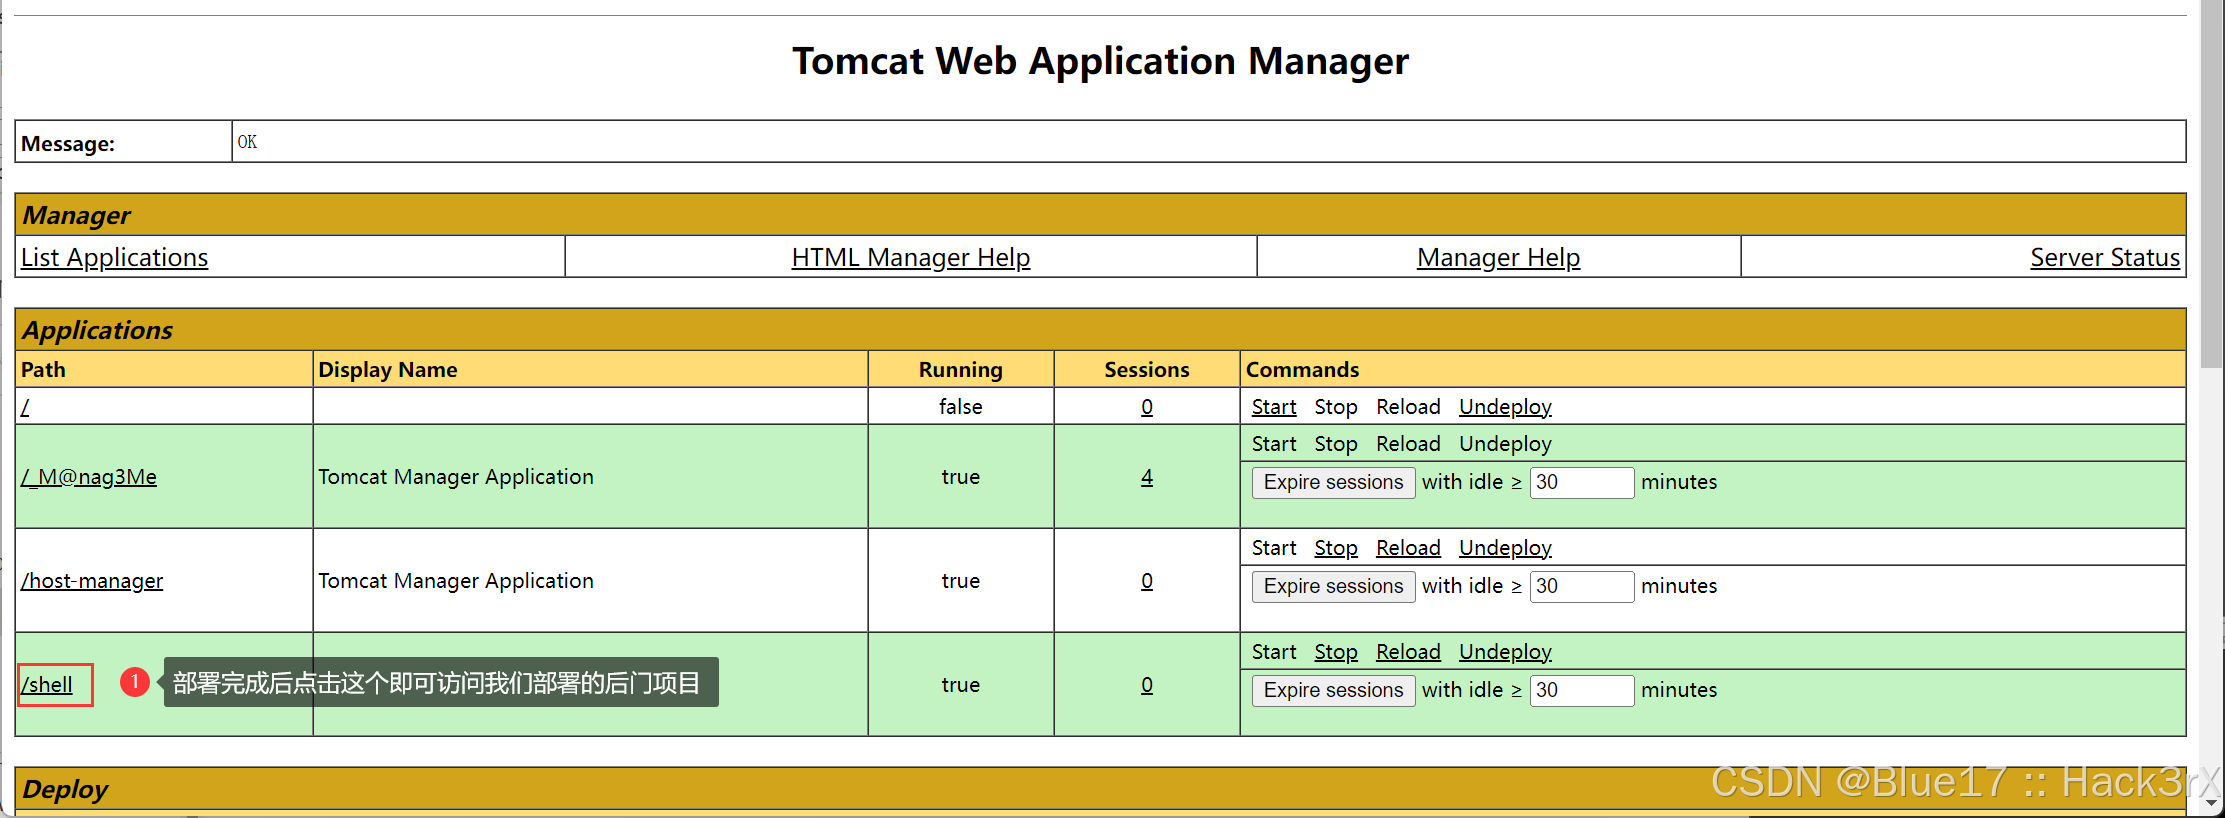Undeploy the root / application
The height and width of the screenshot is (818, 2225).
1504,407
